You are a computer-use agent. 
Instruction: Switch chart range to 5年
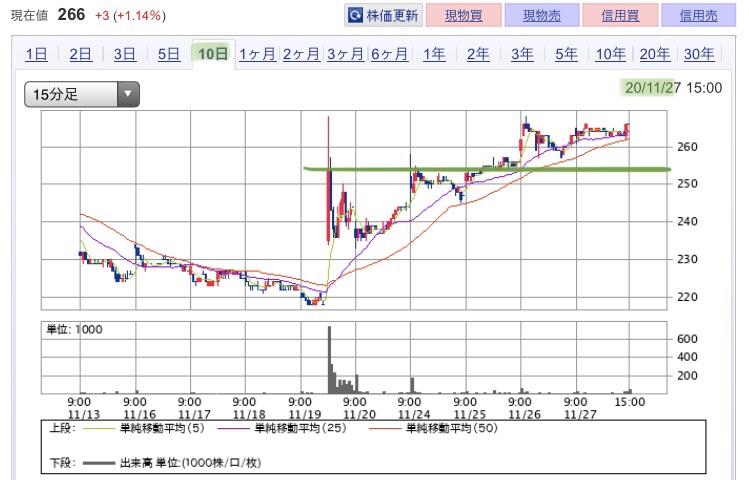(566, 54)
